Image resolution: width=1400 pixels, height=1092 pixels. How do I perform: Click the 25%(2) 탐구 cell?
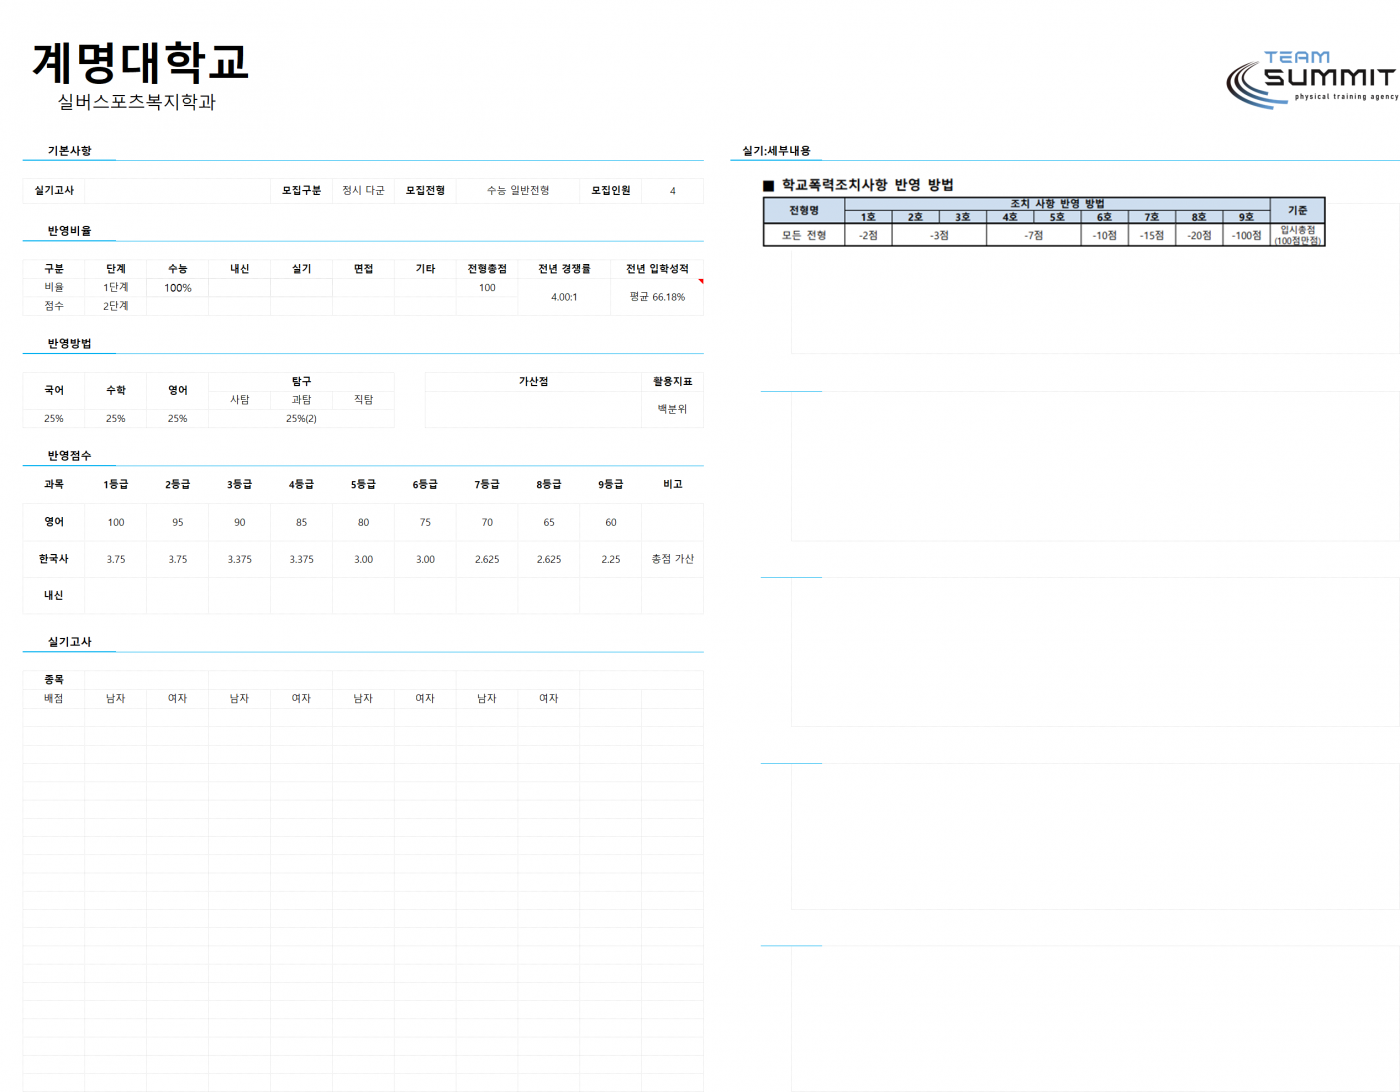click(x=301, y=419)
